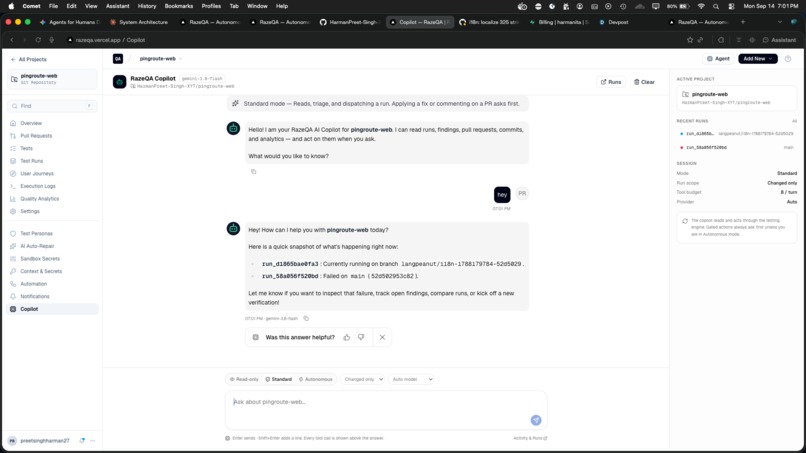Copy the first Copilot greeting message
The width and height of the screenshot is (806, 453).
coord(253,172)
